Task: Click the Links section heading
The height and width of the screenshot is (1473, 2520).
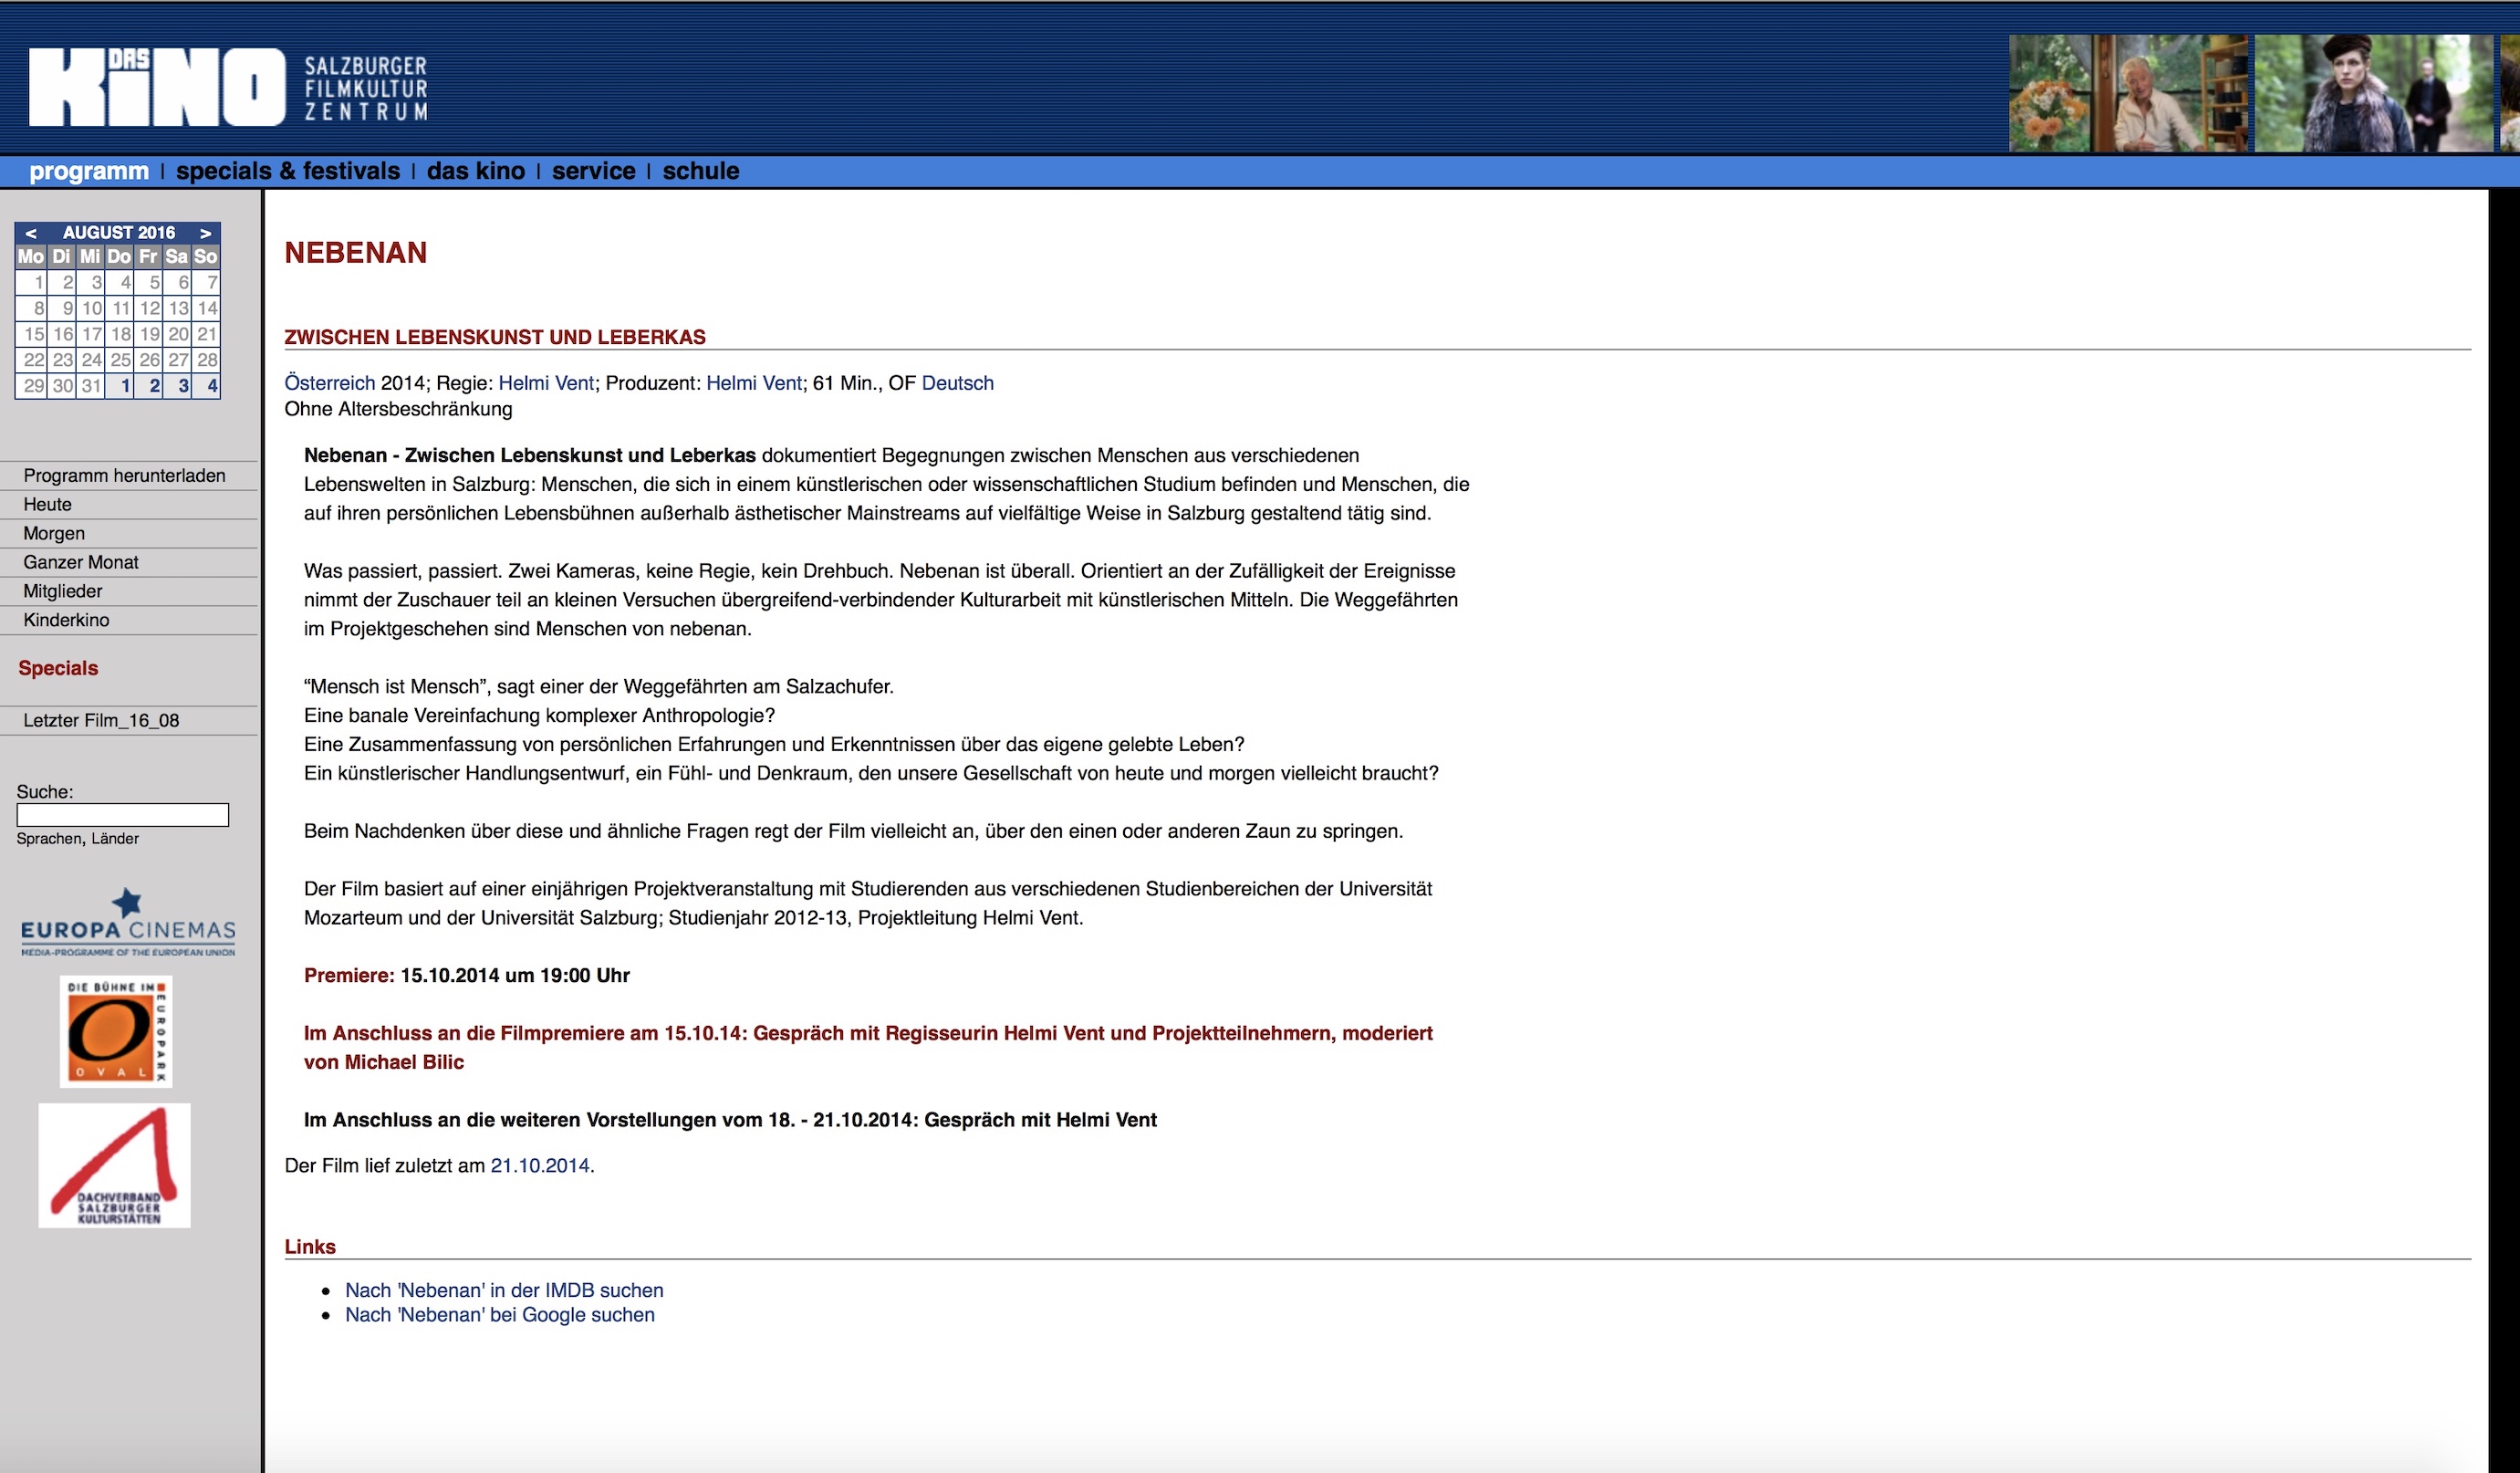Action: pyautogui.click(x=310, y=1247)
